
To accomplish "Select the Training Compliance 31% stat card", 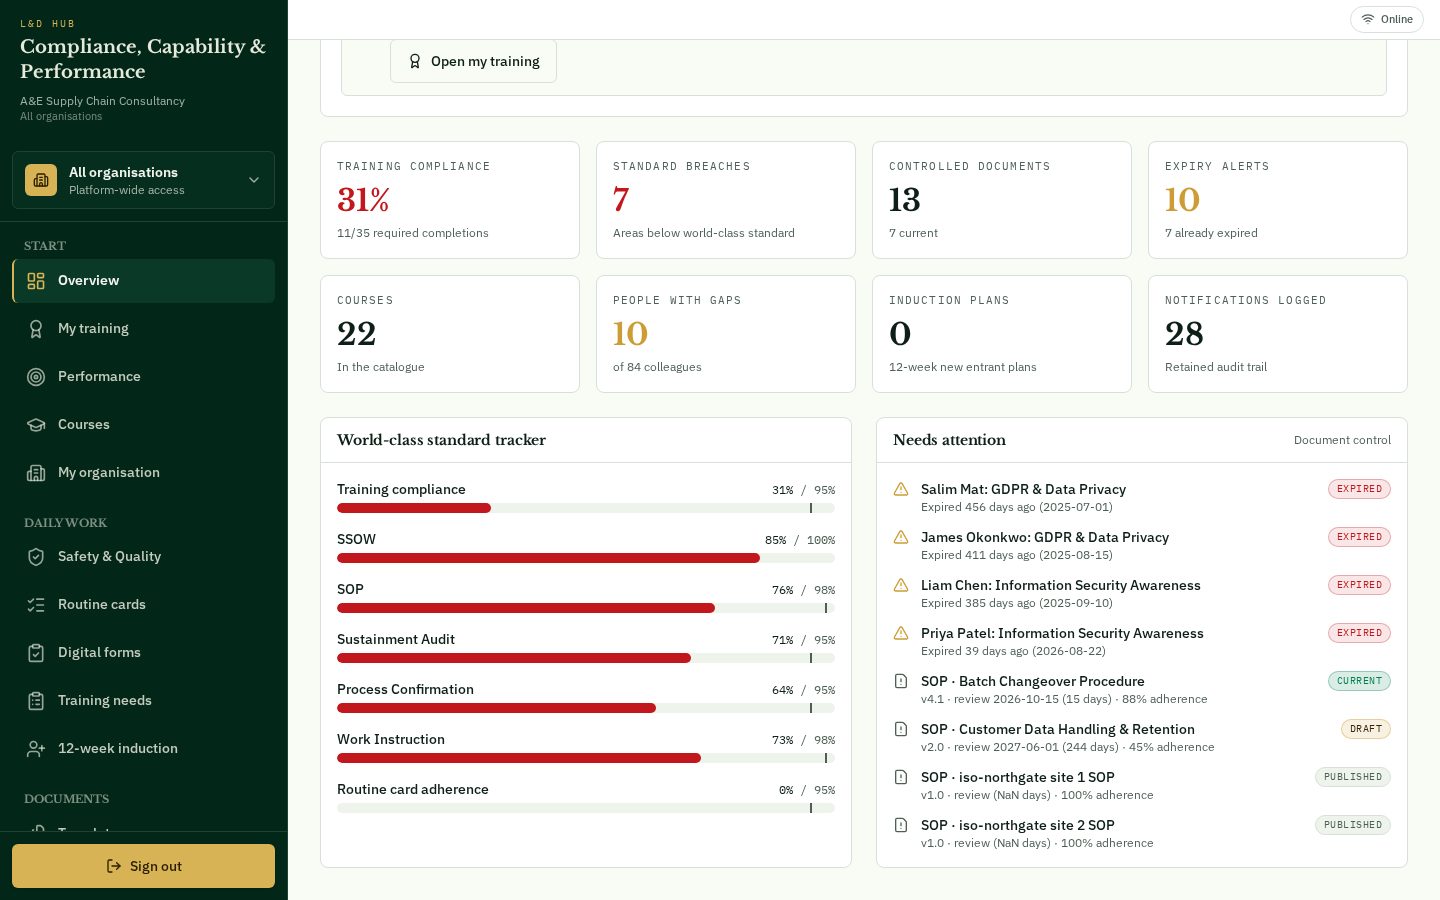I will [x=450, y=200].
